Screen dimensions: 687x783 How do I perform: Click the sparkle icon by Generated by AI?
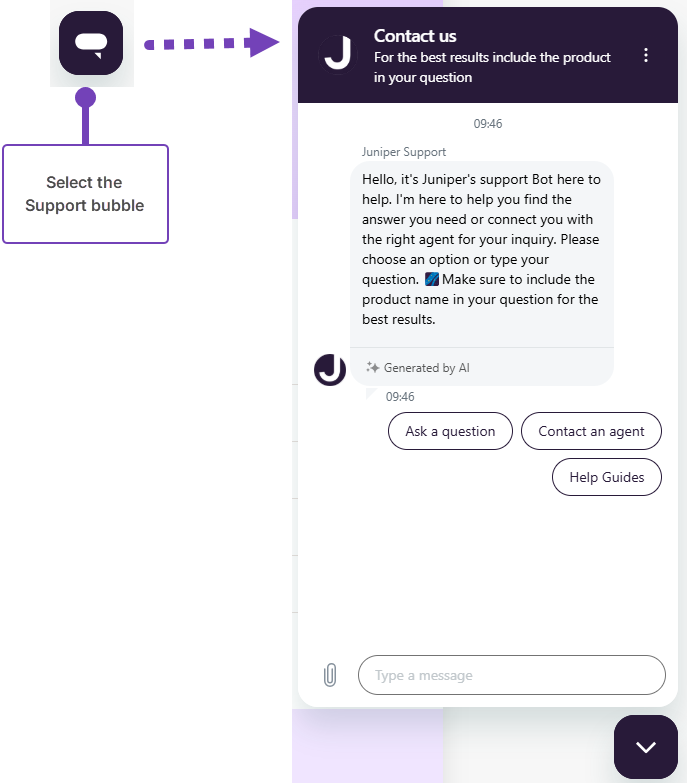372,367
